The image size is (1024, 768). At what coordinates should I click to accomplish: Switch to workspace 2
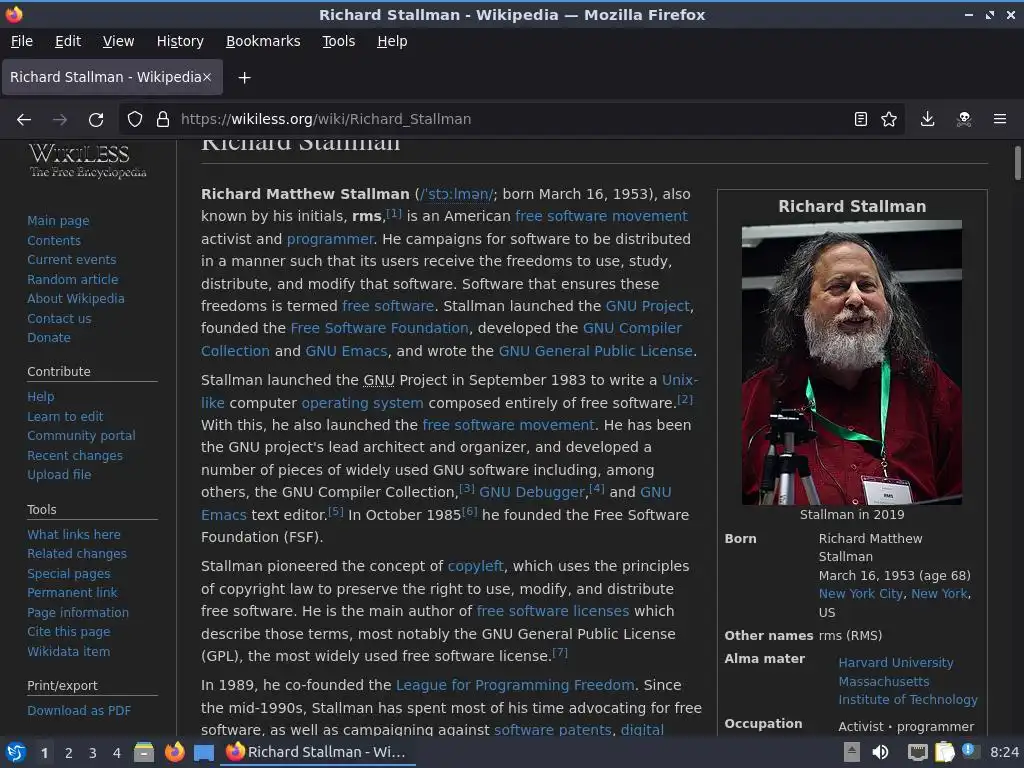[69, 753]
